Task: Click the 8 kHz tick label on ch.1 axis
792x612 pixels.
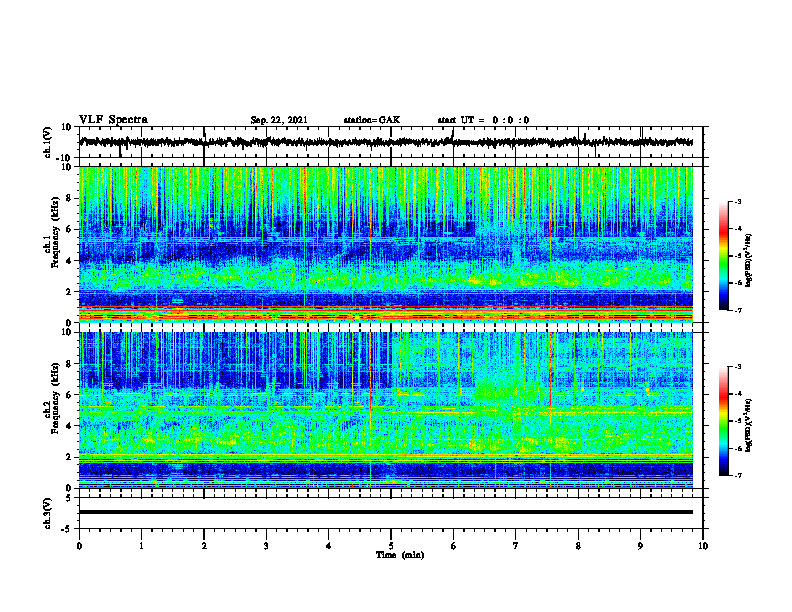Action: tap(69, 198)
